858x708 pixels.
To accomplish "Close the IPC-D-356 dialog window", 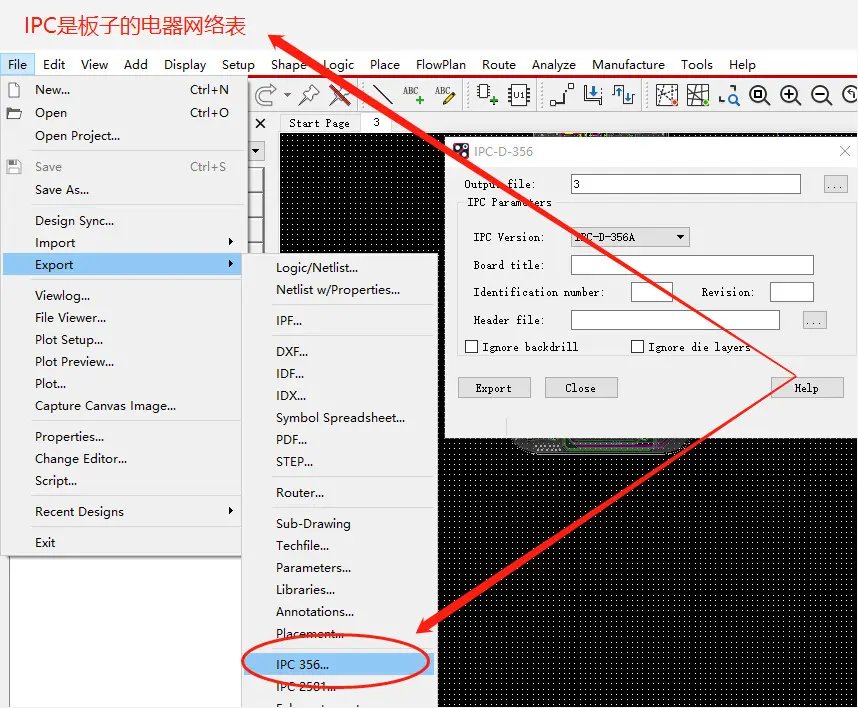I will click(x=845, y=151).
